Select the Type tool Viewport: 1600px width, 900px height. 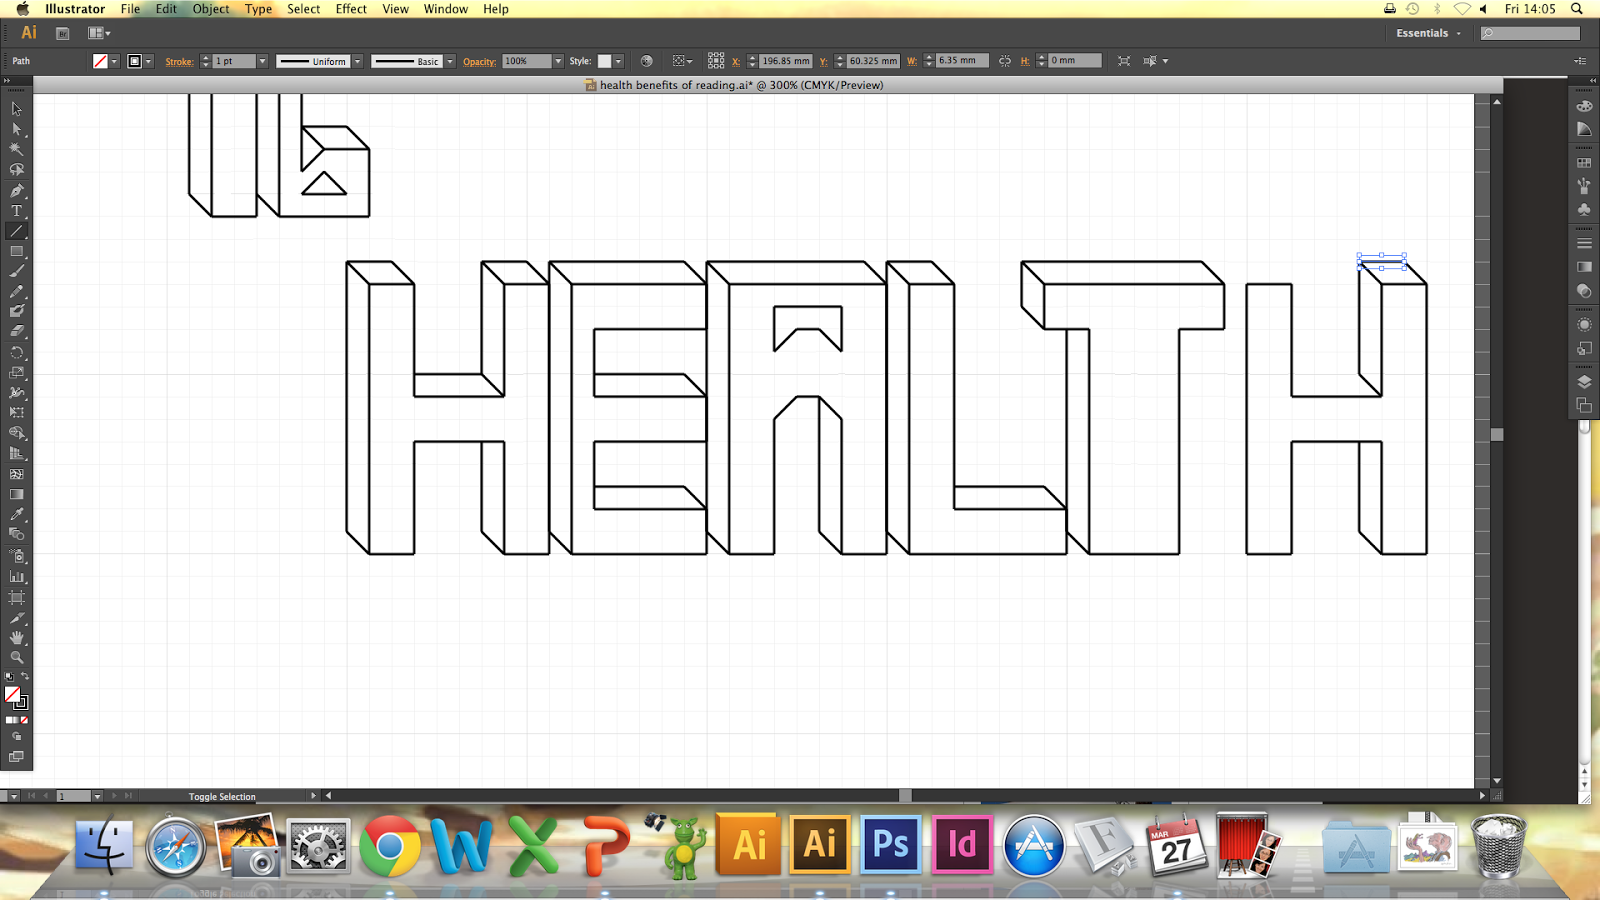pyautogui.click(x=16, y=210)
